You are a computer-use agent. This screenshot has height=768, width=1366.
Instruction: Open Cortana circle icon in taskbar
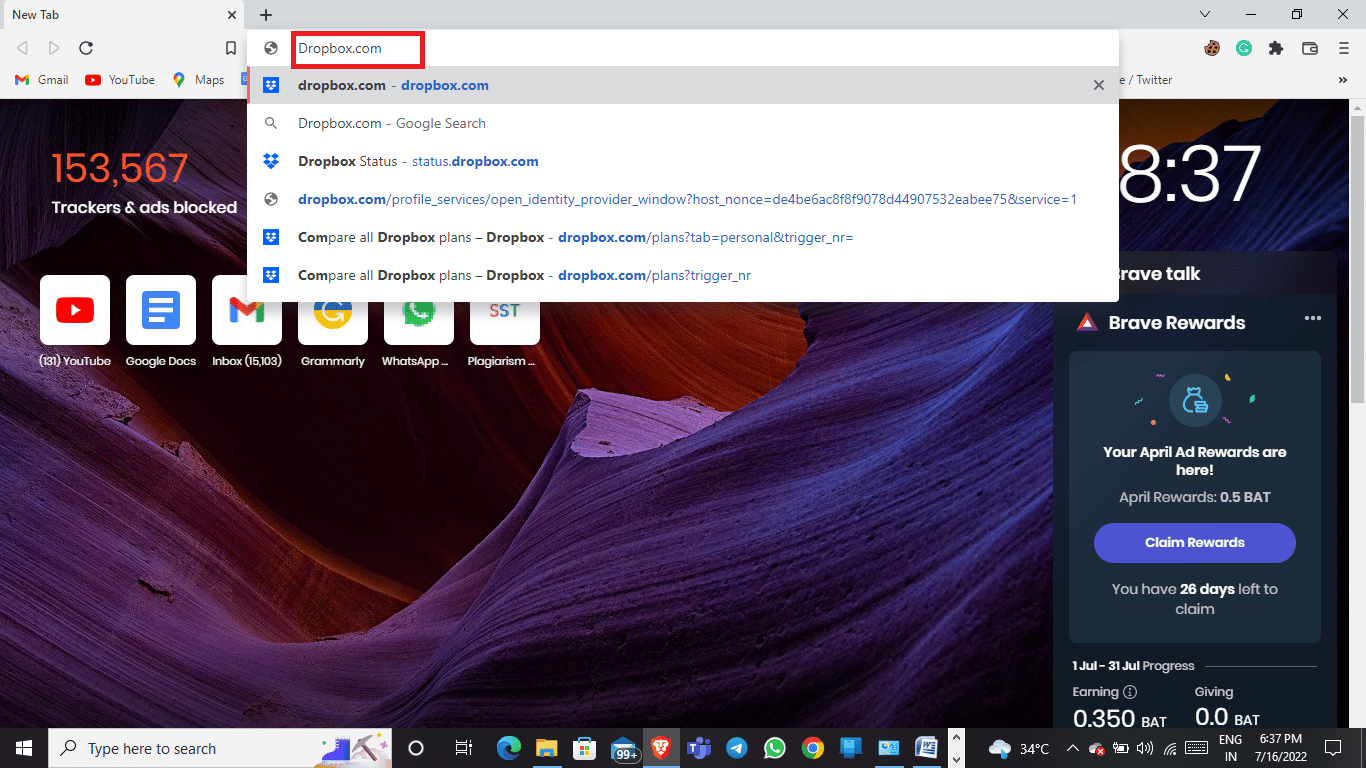click(417, 748)
